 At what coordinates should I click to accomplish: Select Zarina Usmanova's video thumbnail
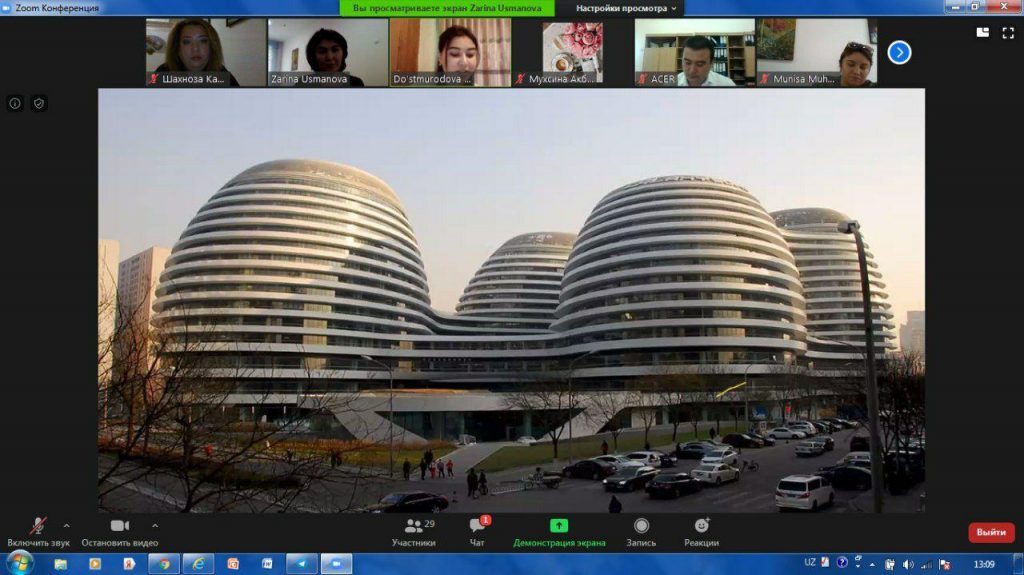click(x=327, y=52)
